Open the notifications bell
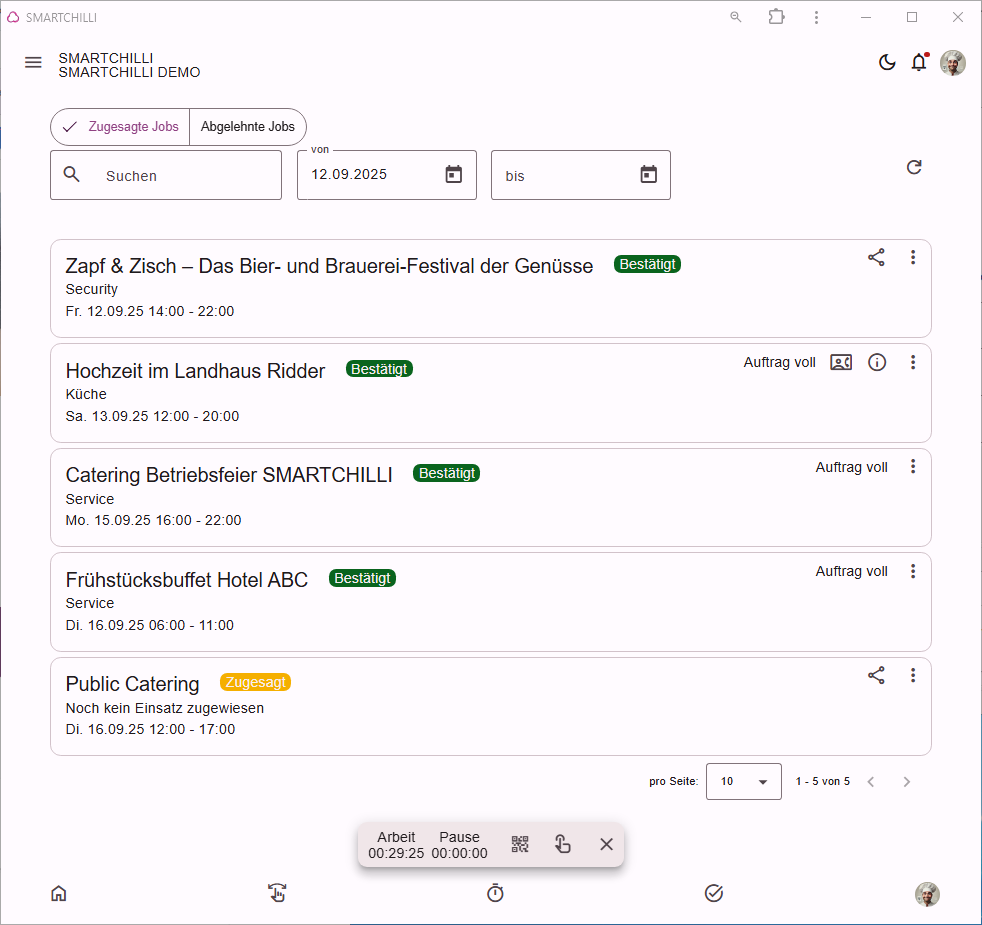This screenshot has width=982, height=925. click(x=919, y=62)
